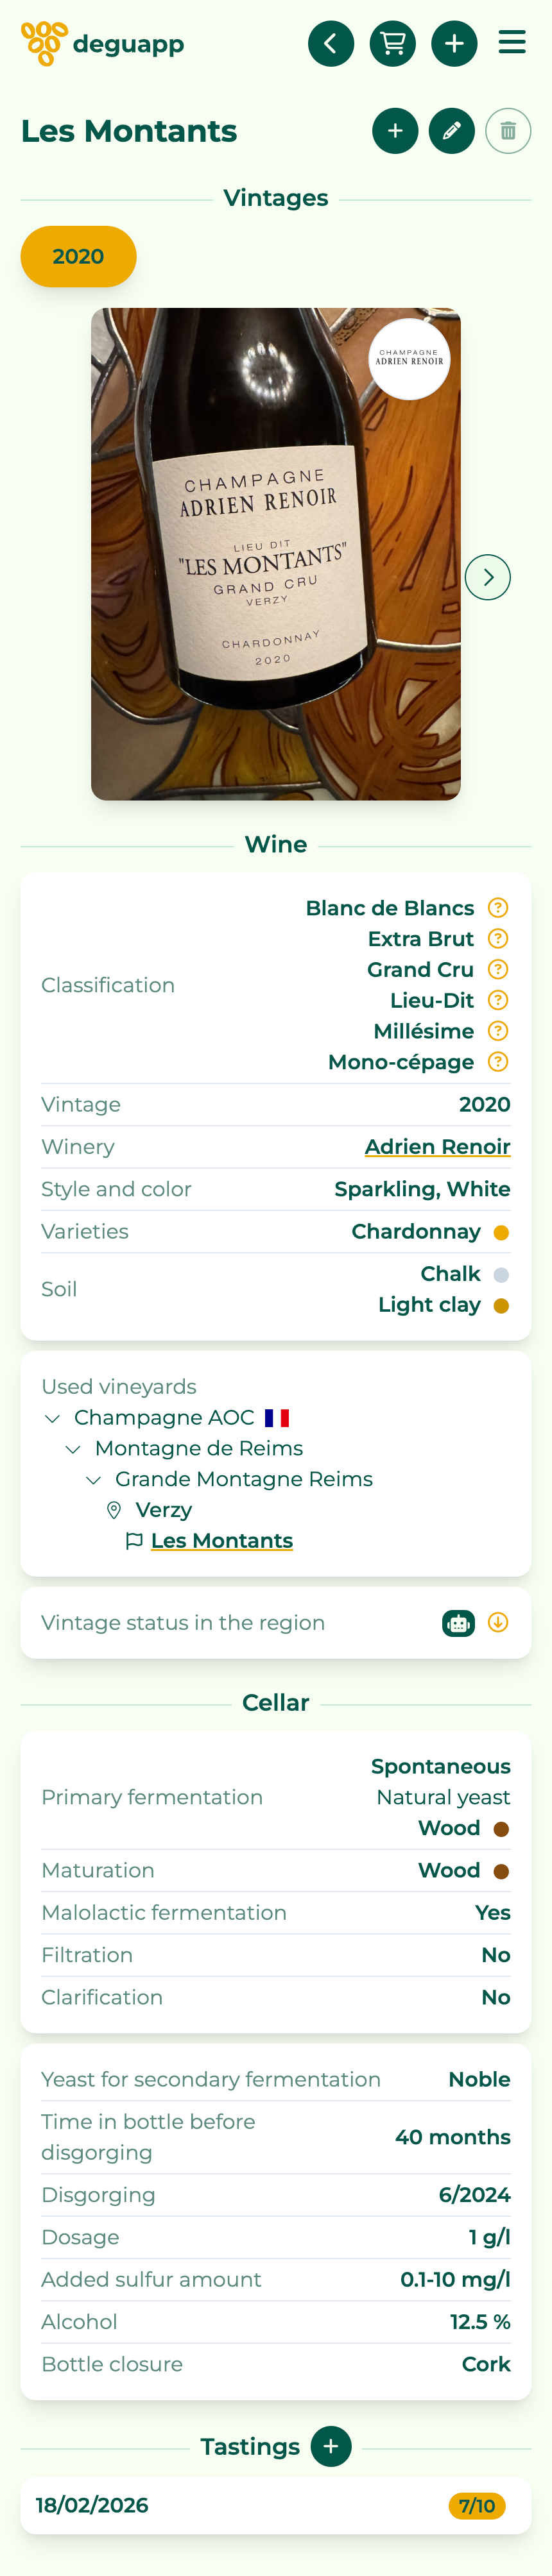This screenshot has width=552, height=2576.
Task: Open the help tooltip next to Grand Cru
Action: pyautogui.click(x=497, y=969)
